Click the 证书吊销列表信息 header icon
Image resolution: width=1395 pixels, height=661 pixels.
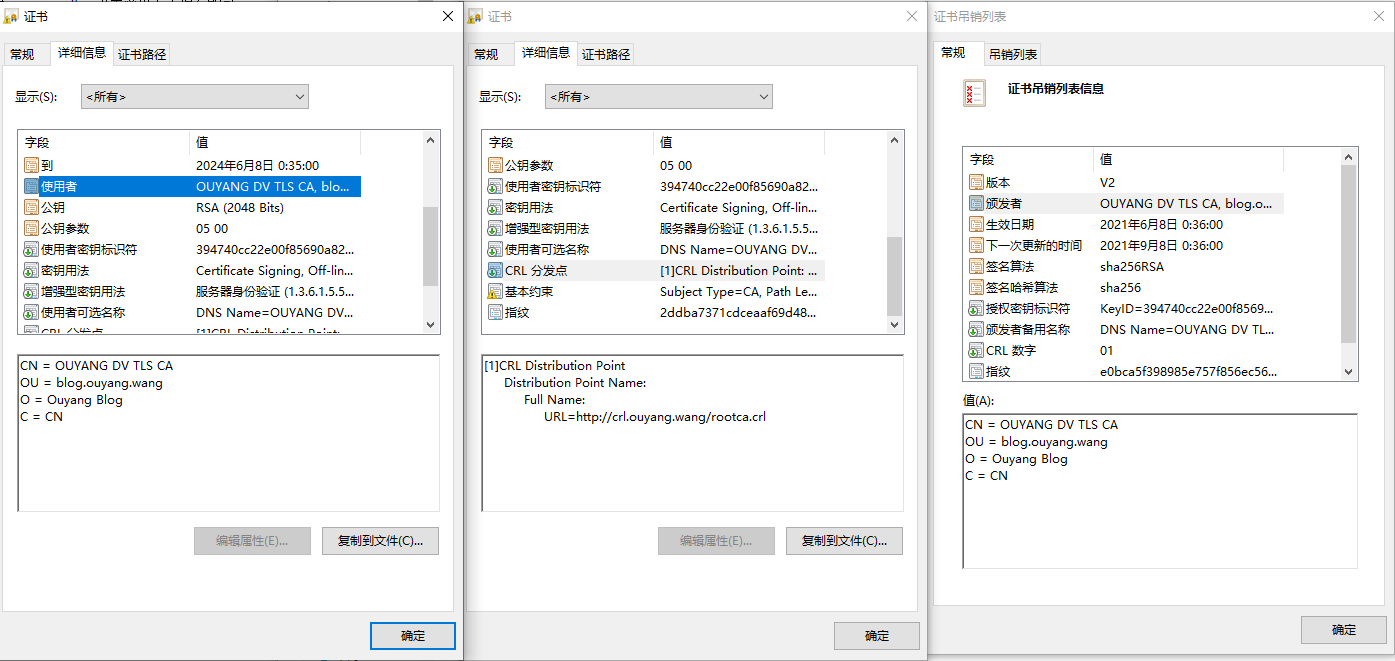(x=974, y=93)
